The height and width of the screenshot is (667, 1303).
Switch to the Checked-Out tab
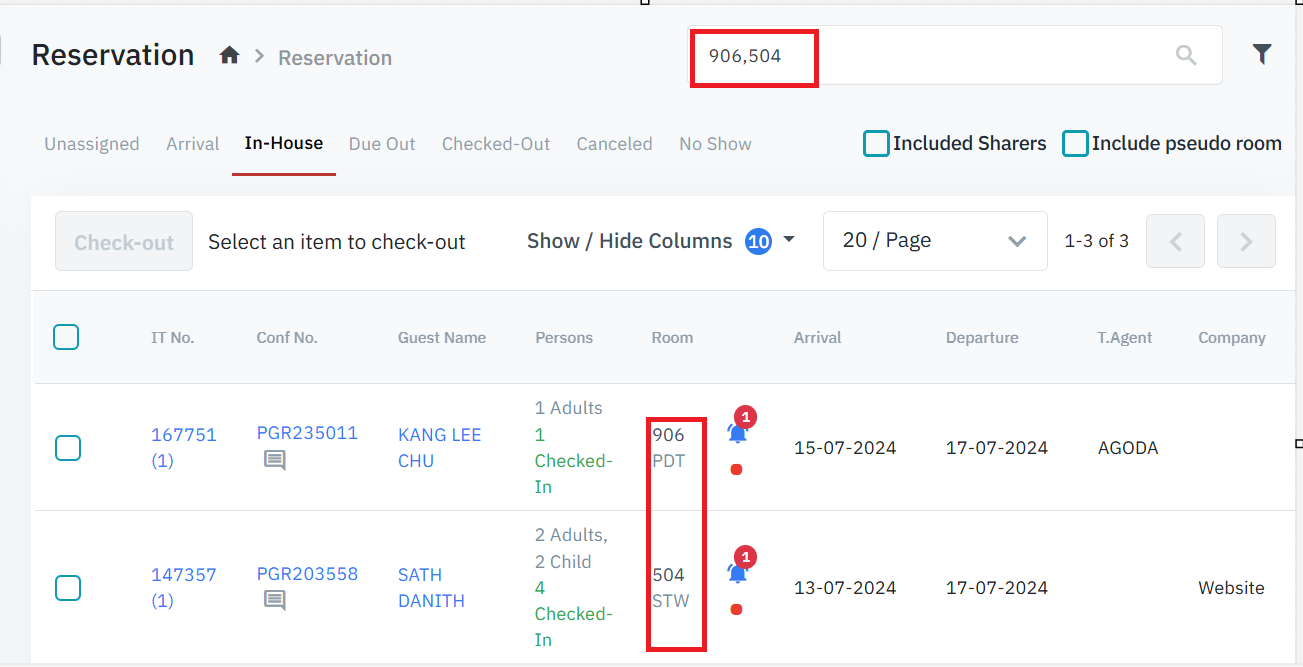[x=496, y=144]
